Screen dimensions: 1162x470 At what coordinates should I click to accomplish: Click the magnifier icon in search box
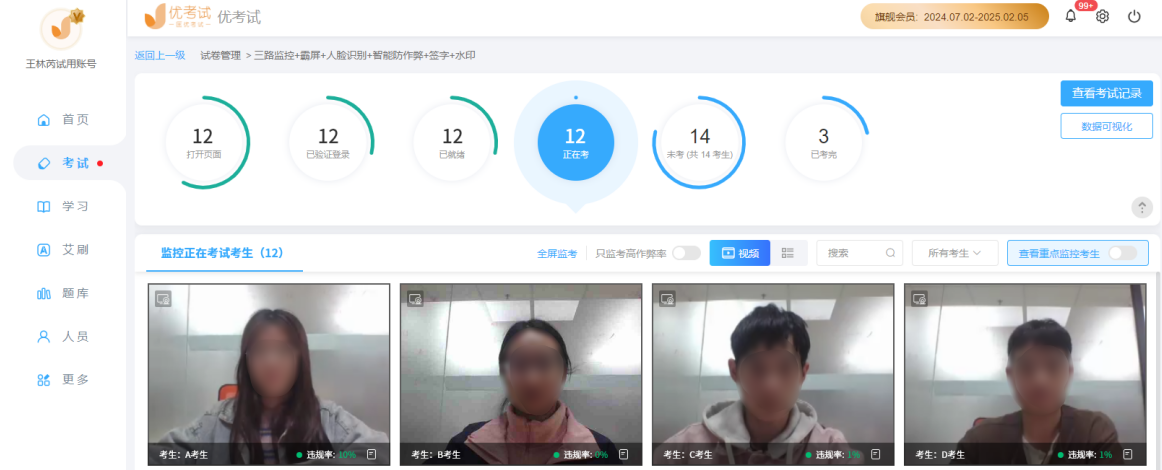coord(890,253)
